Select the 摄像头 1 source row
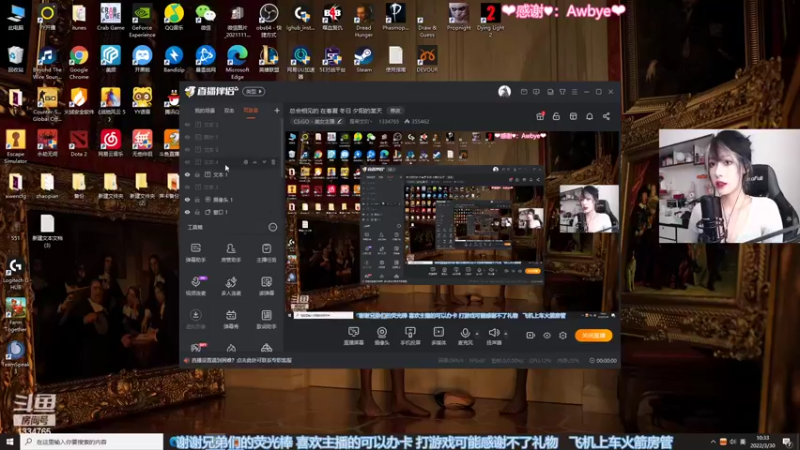This screenshot has height=450, width=800. 231,199
